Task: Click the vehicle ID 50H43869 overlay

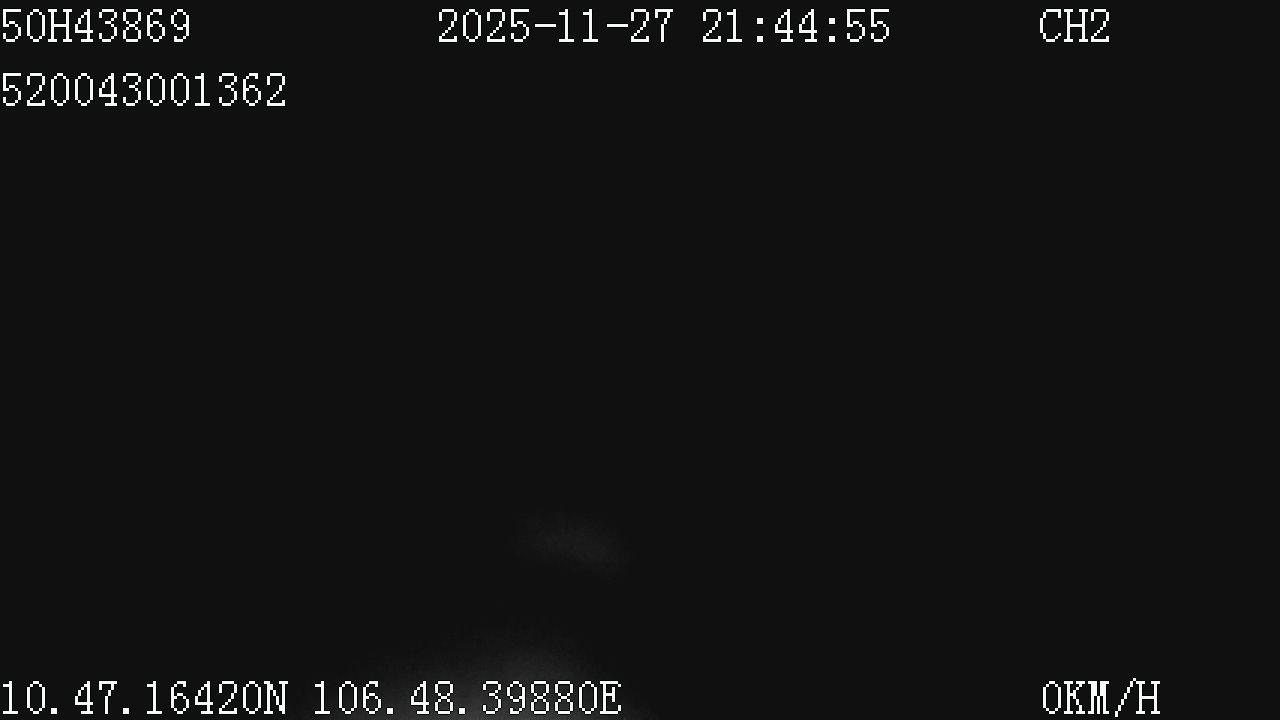Action: point(96,27)
